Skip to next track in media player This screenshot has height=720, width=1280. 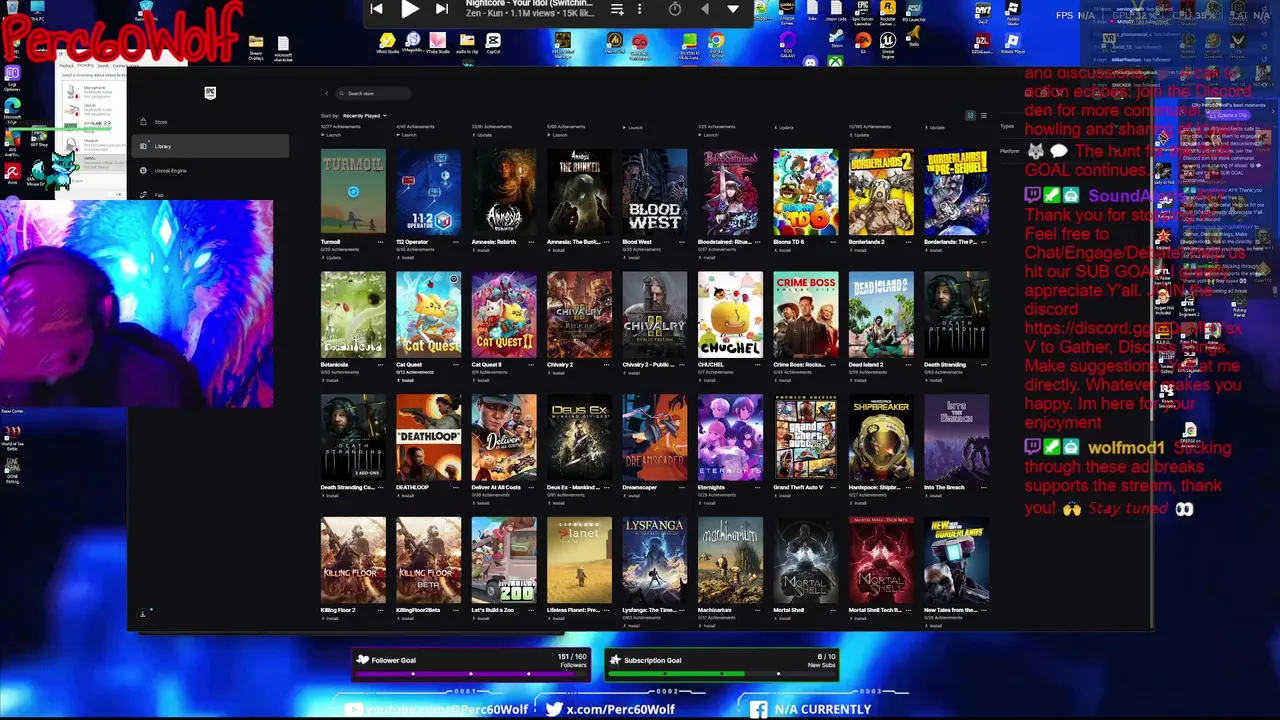[442, 9]
